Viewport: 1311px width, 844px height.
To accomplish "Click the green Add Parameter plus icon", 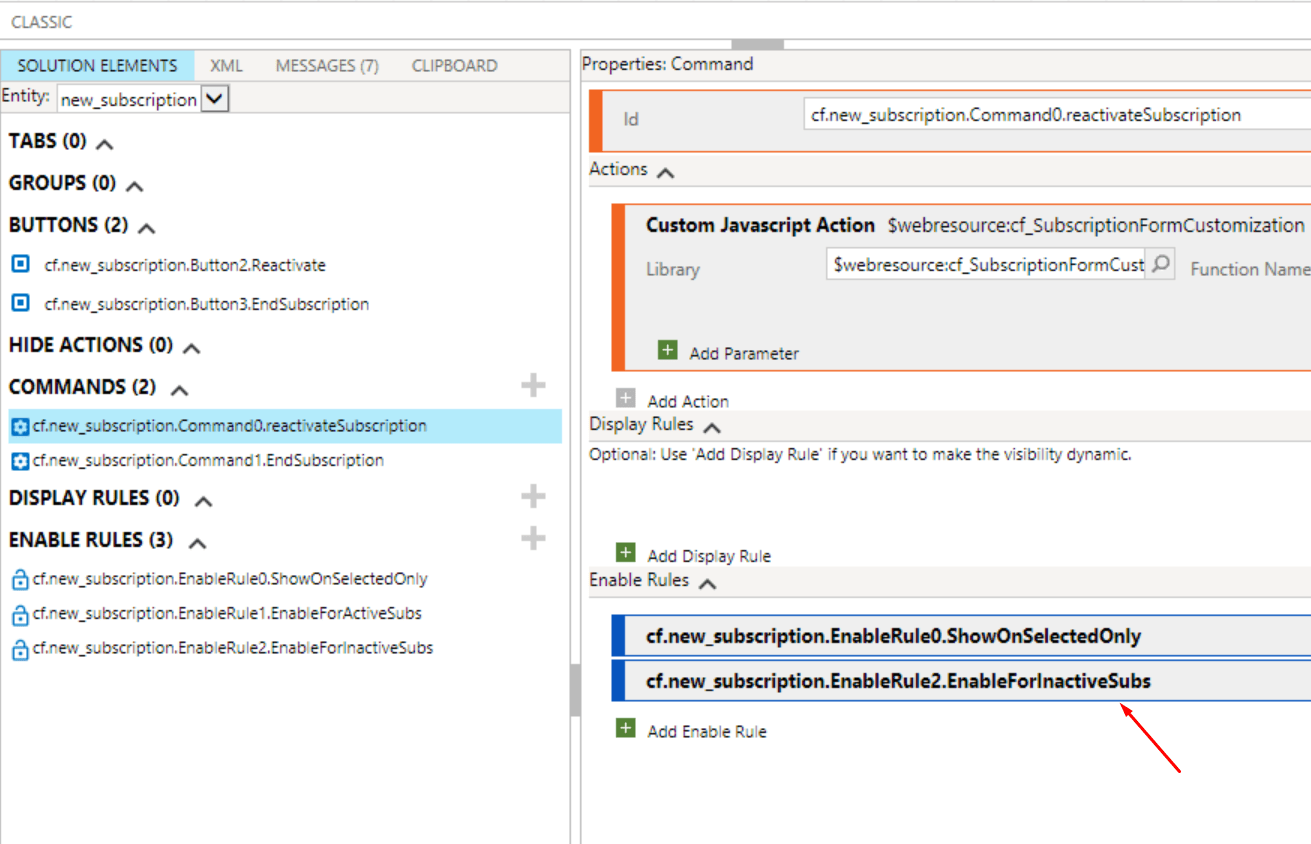I will pos(666,349).
